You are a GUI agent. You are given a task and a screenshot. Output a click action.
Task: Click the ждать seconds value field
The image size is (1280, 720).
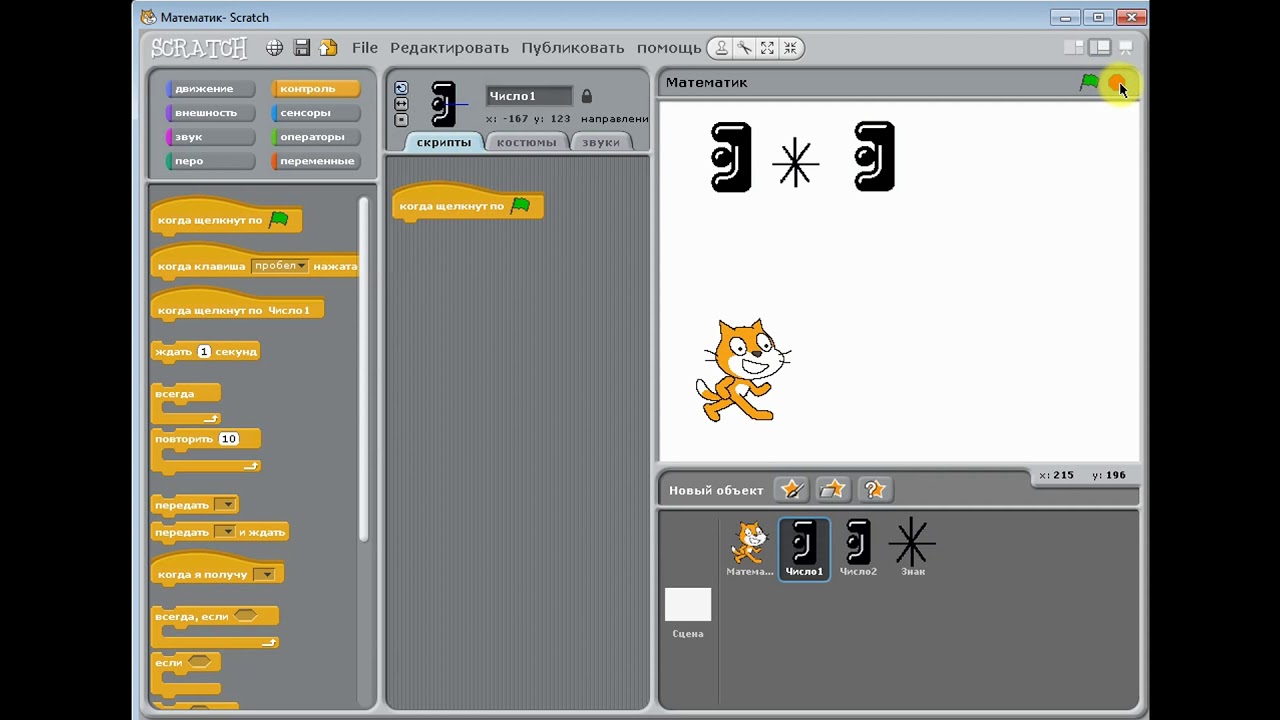pyautogui.click(x=204, y=352)
